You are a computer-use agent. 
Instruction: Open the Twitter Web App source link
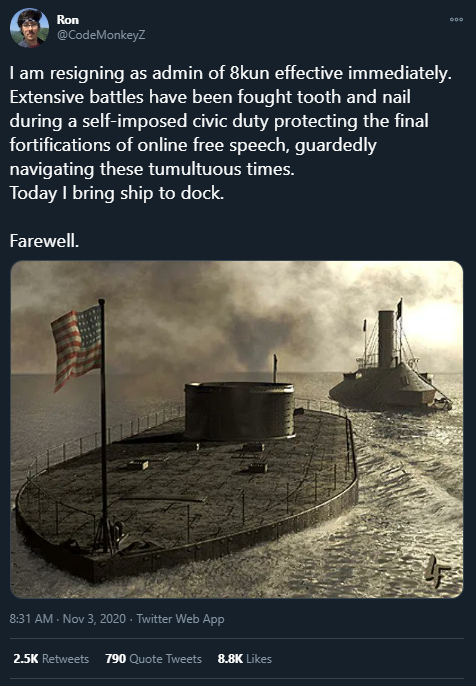(180, 619)
